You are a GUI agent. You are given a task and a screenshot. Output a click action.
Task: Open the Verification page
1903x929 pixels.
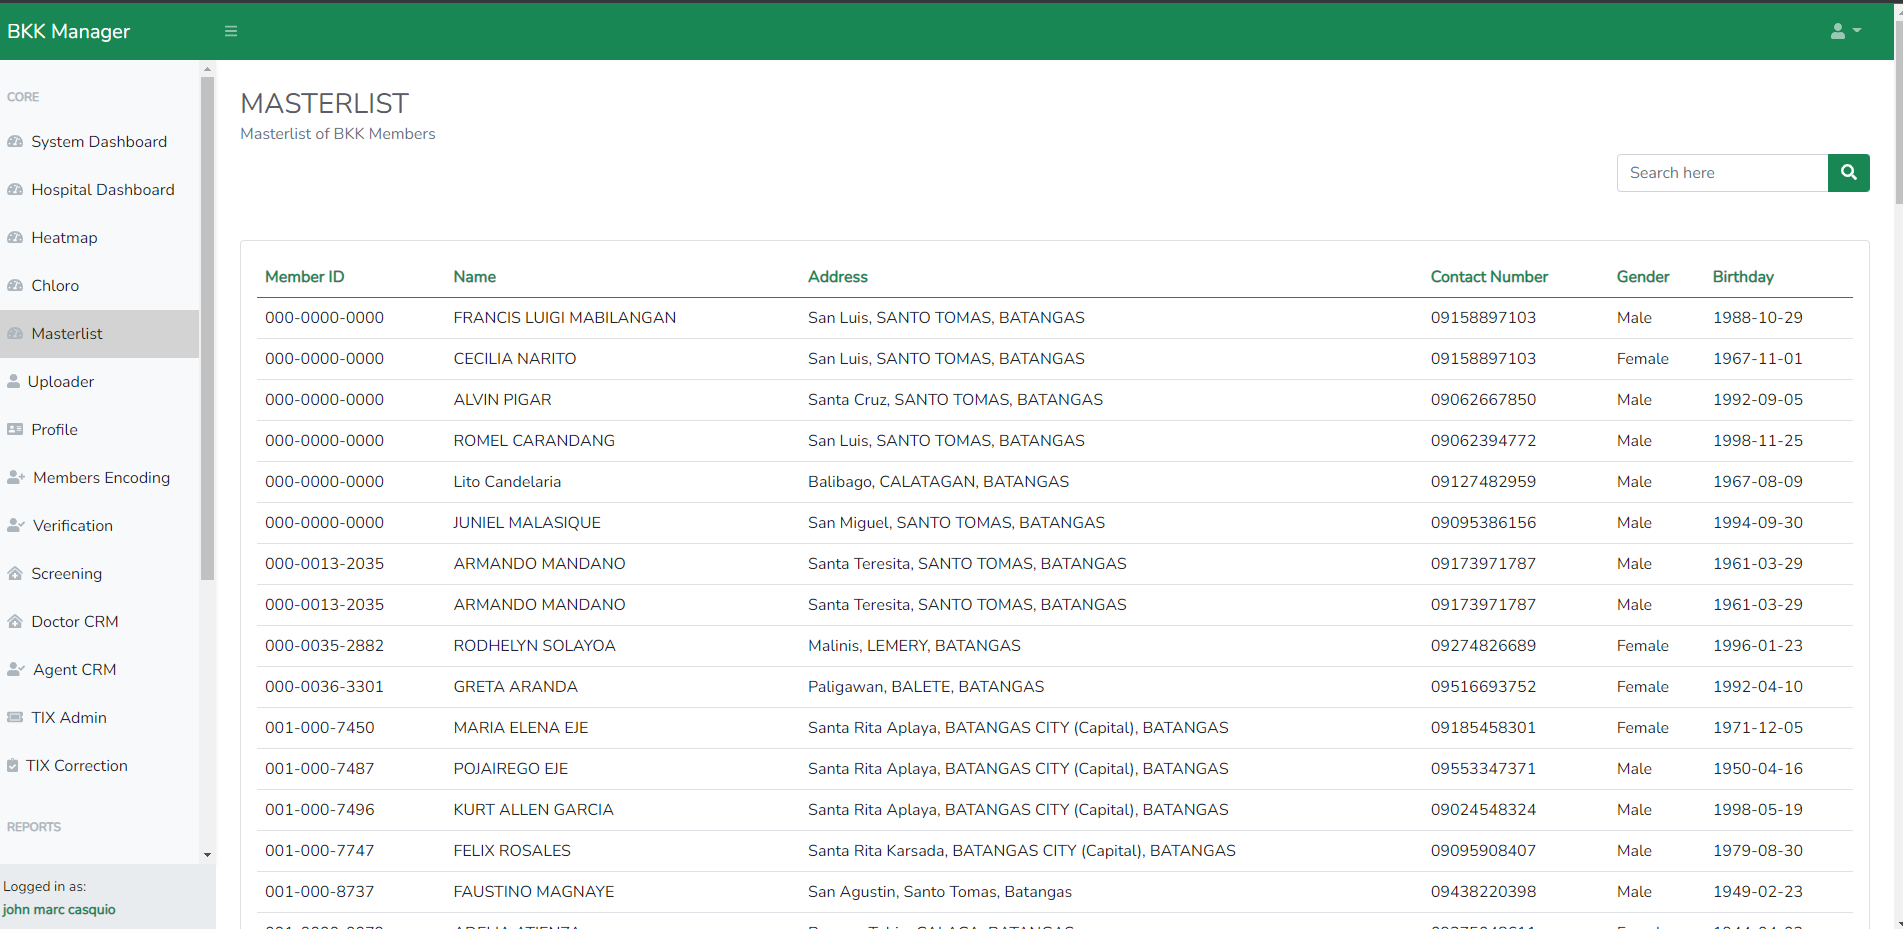72,526
